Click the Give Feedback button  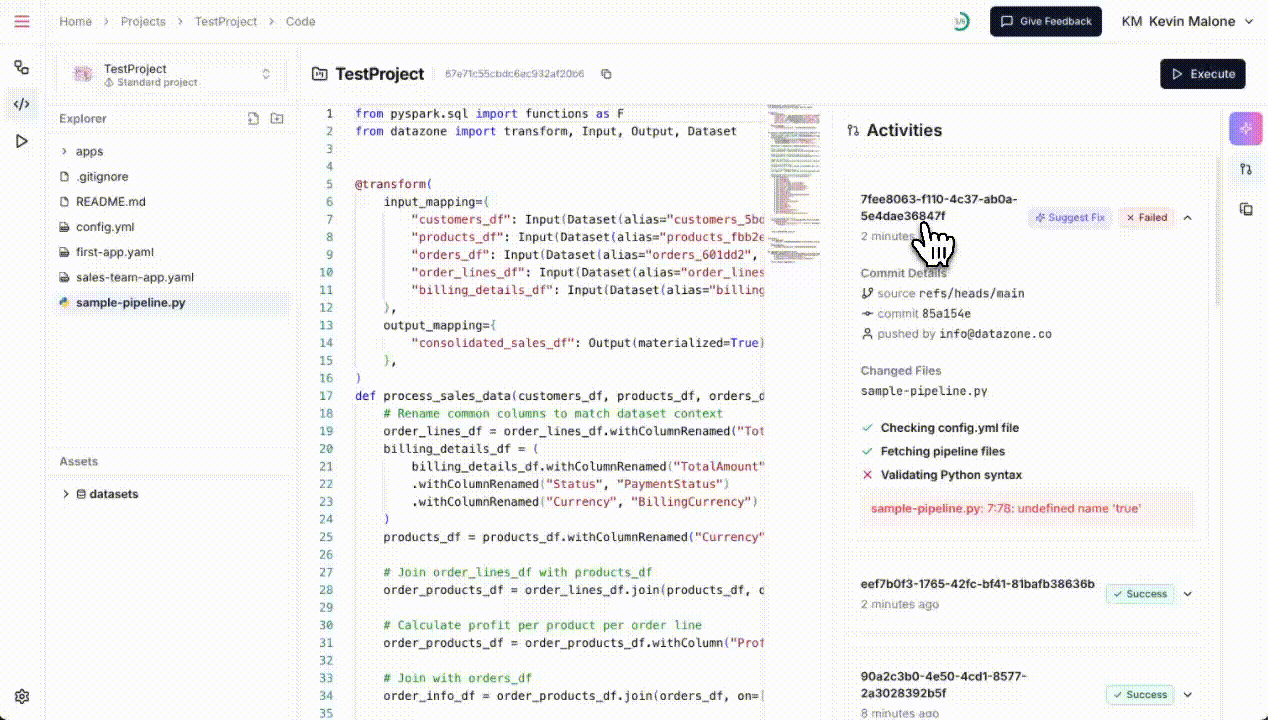click(x=1046, y=21)
